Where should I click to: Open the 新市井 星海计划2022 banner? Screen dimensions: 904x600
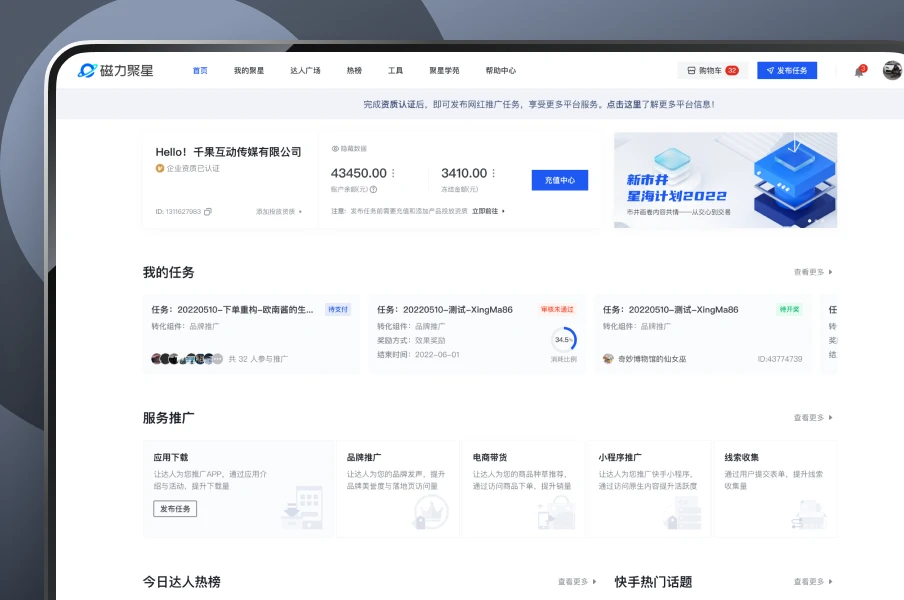click(x=725, y=180)
